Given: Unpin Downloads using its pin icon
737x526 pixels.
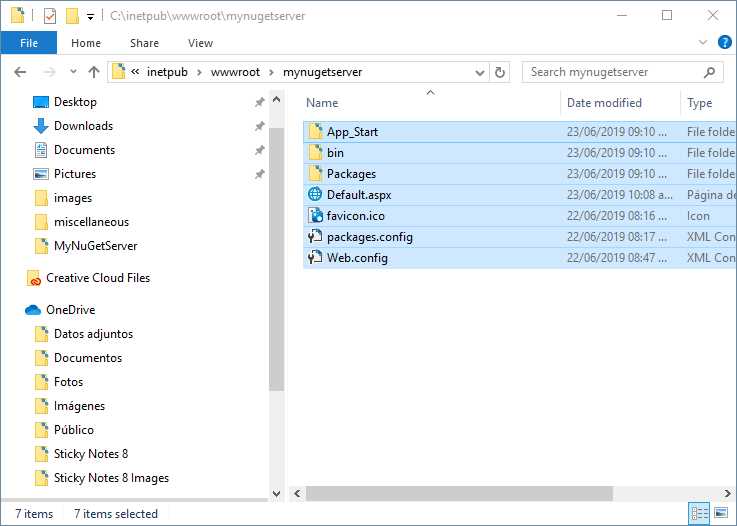Looking at the screenshot, I should click(x=259, y=126).
